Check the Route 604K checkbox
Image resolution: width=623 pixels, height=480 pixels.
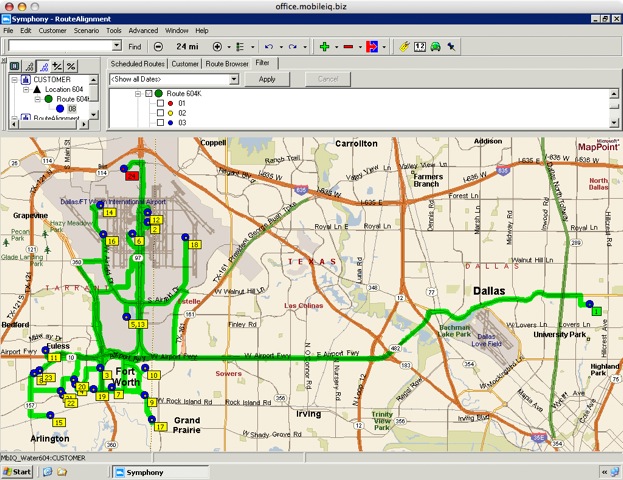click(148, 93)
